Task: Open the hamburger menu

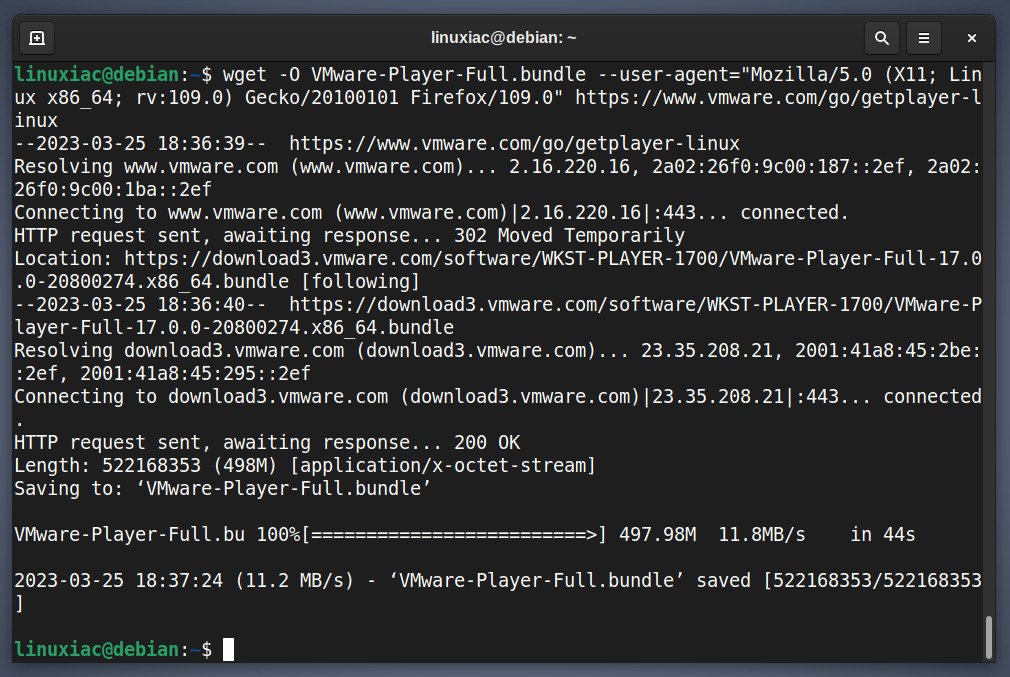Action: pos(924,38)
